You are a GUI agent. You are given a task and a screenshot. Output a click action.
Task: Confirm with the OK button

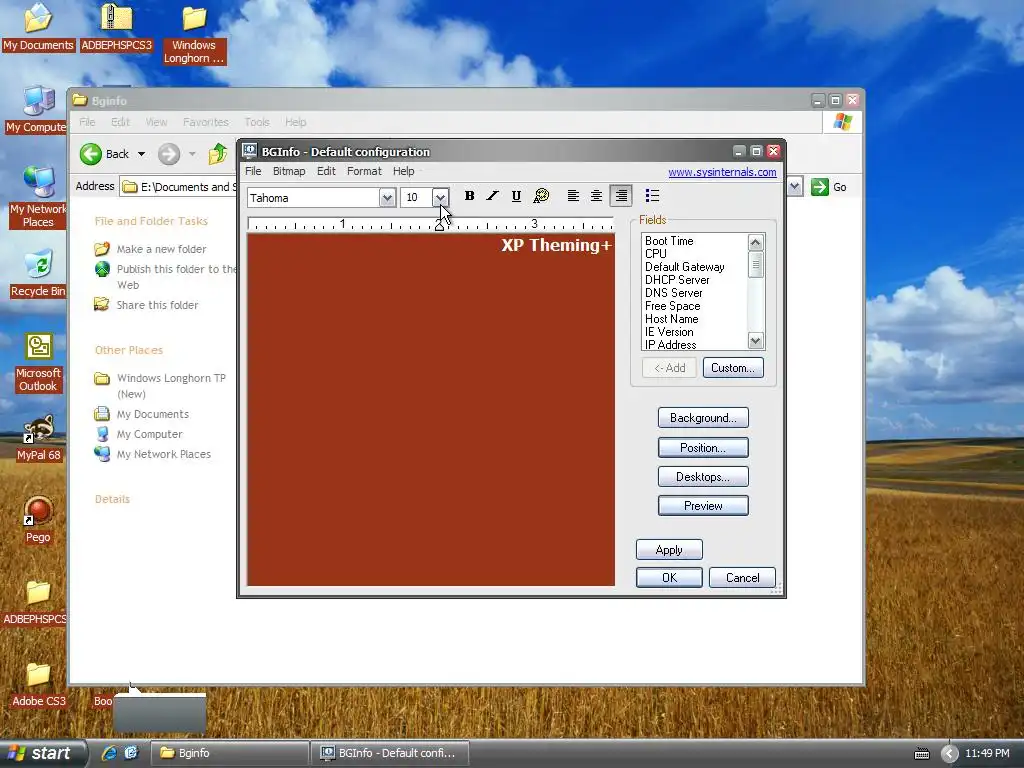tap(669, 578)
